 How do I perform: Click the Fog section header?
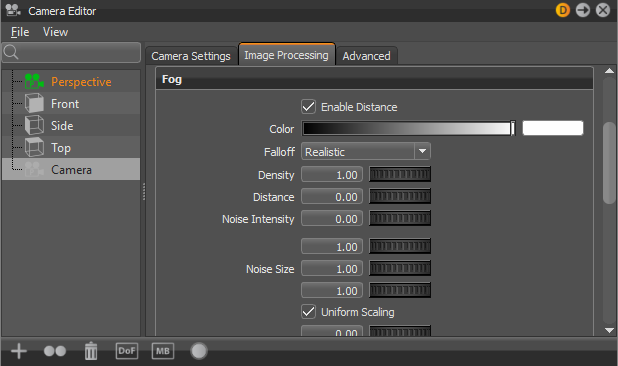(374, 79)
